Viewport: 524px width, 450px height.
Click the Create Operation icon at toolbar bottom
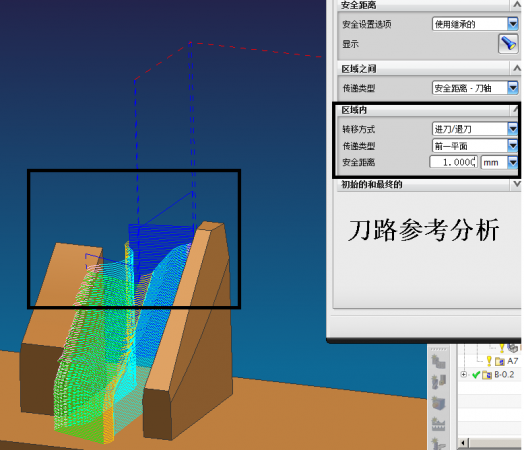click(x=438, y=444)
